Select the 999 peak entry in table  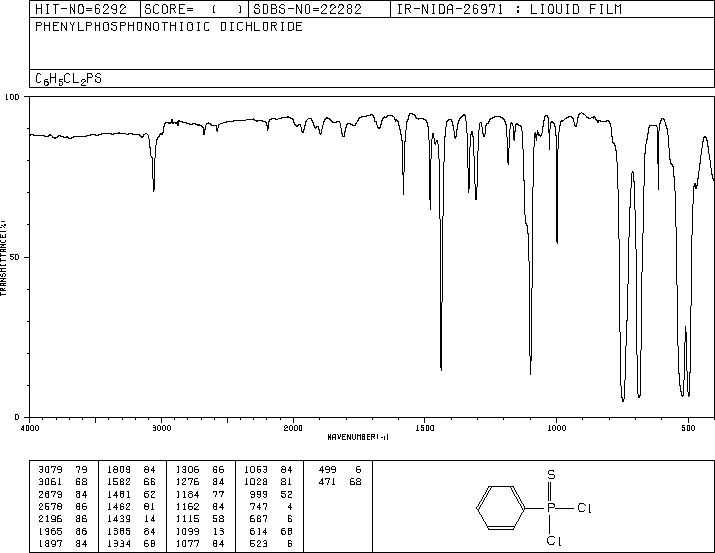point(259,494)
